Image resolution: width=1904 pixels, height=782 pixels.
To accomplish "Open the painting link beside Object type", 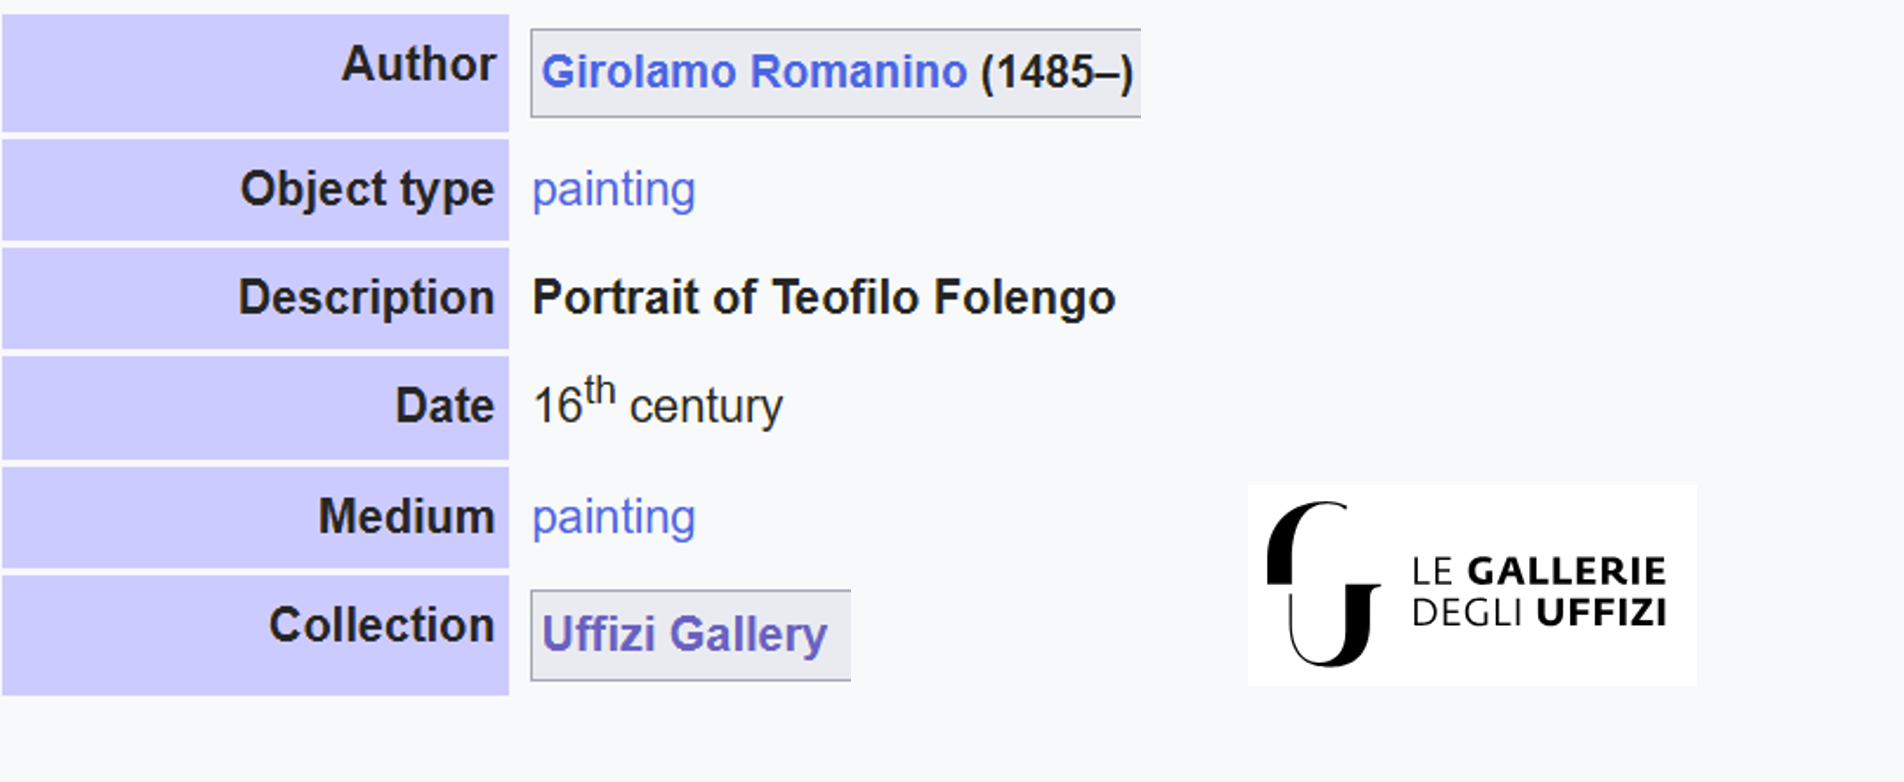I will pyautogui.click(x=613, y=190).
